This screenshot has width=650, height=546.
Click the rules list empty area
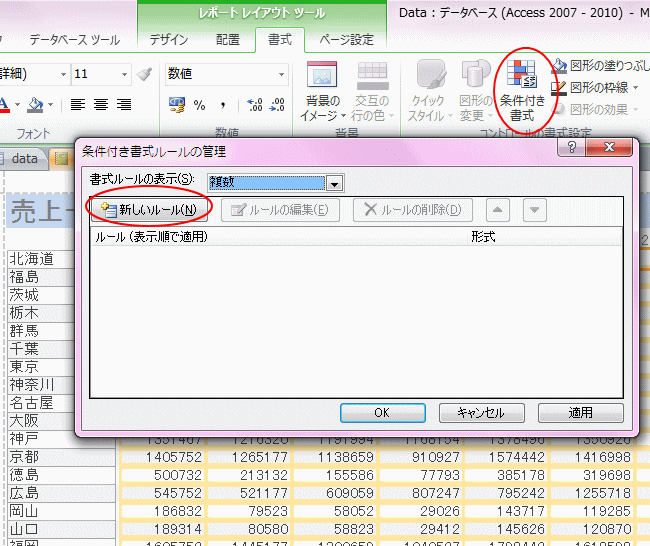click(357, 321)
